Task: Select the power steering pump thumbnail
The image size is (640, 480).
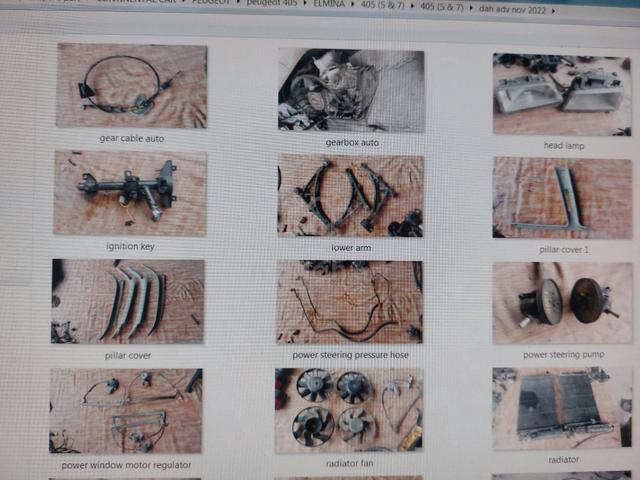Action: [x=563, y=304]
